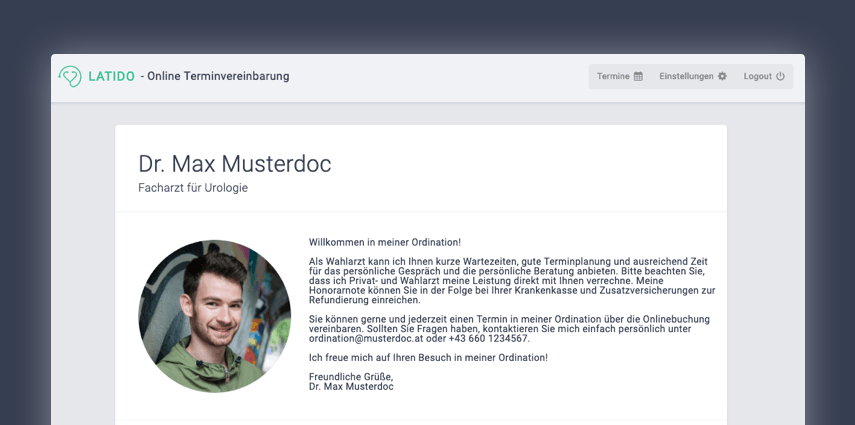
Task: Click the Dr. Max Musterdoc signature line
Action: click(351, 386)
